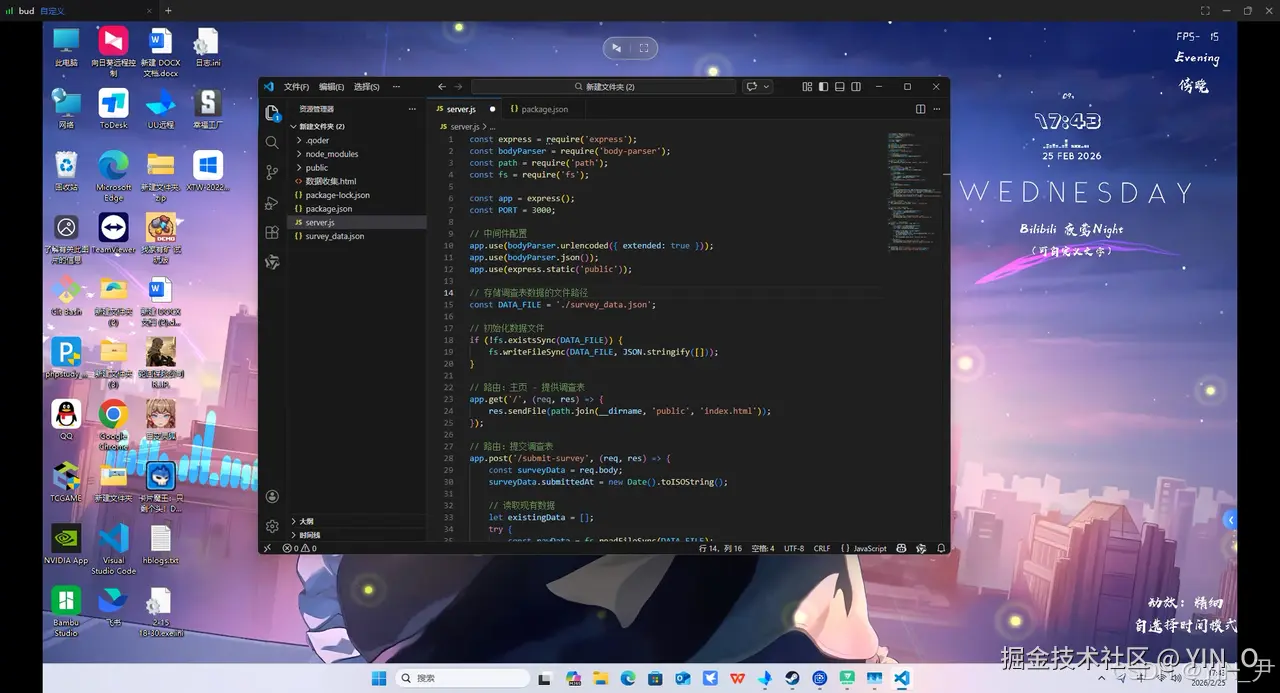Open the bottom-most activity bar extension icon
Image resolution: width=1280 pixels, height=693 pixels.
[x=272, y=262]
